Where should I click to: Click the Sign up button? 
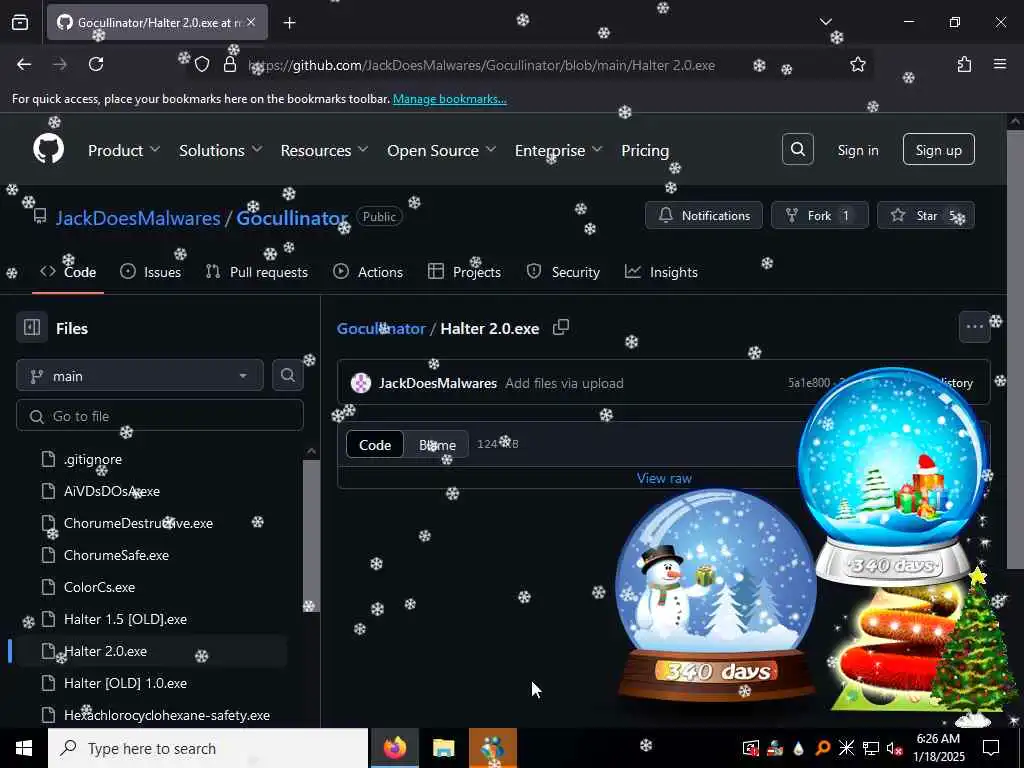pyautogui.click(x=938, y=150)
